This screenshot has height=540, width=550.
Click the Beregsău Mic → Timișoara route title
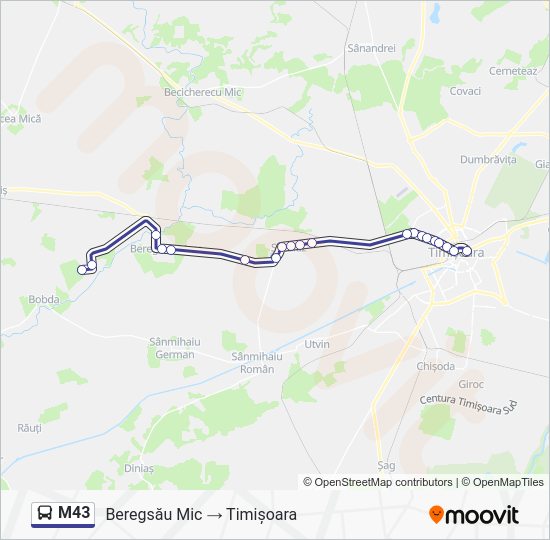point(201,514)
